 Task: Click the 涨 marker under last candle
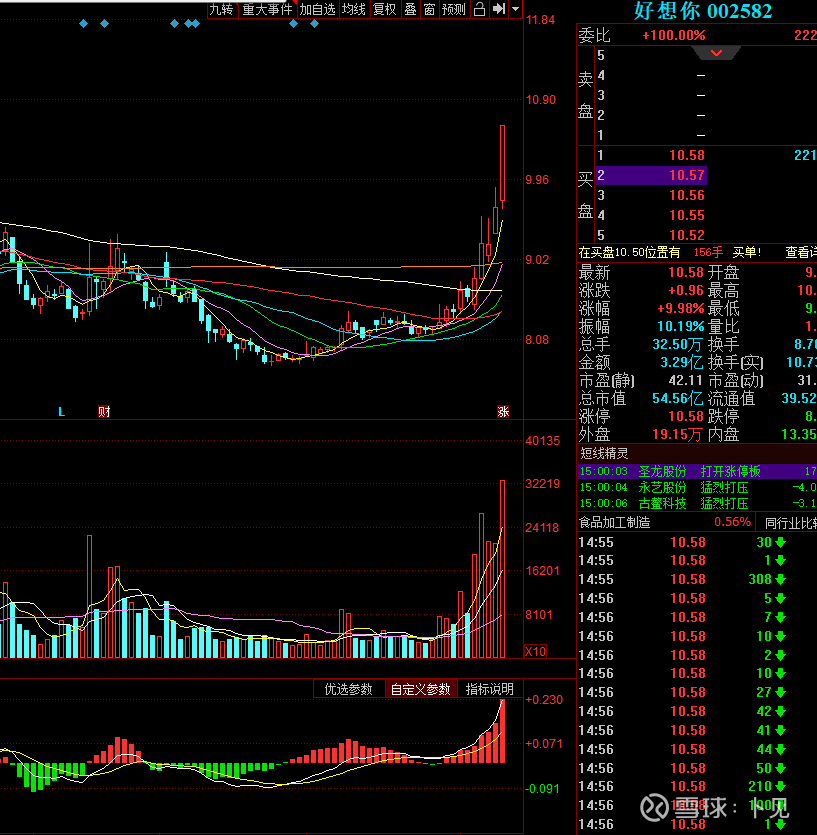[503, 412]
